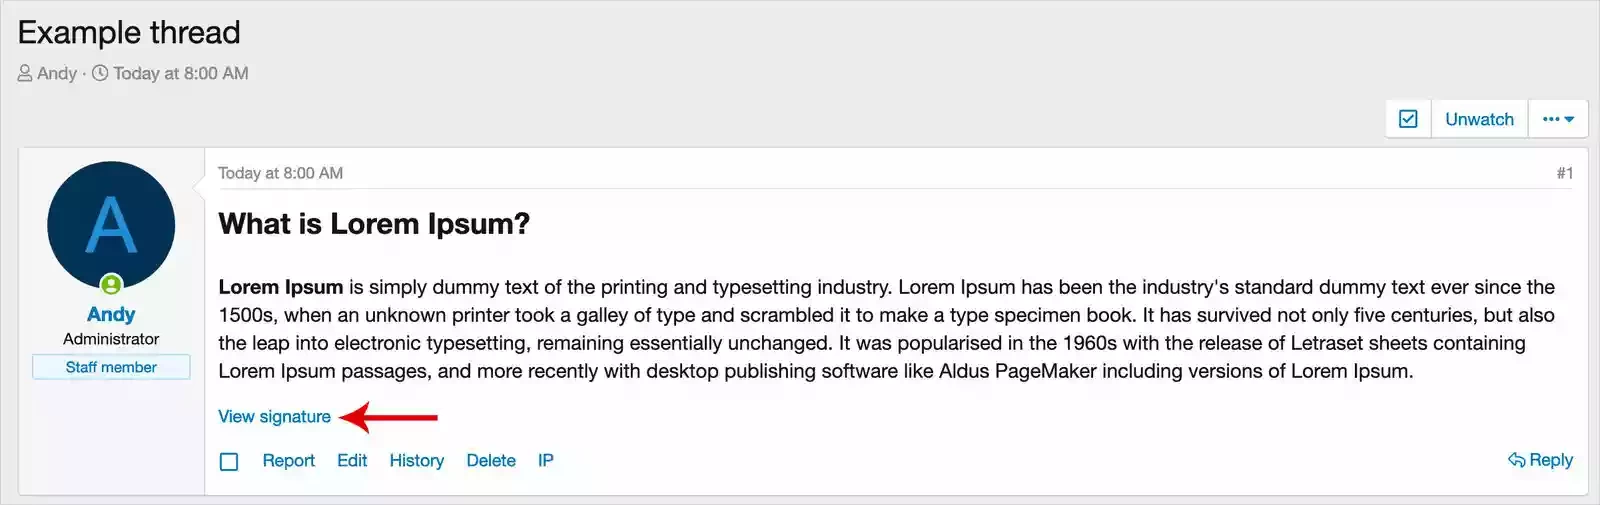Click the reply arrow icon
Viewport: 1600px width, 505px height.
pyautogui.click(x=1516, y=460)
